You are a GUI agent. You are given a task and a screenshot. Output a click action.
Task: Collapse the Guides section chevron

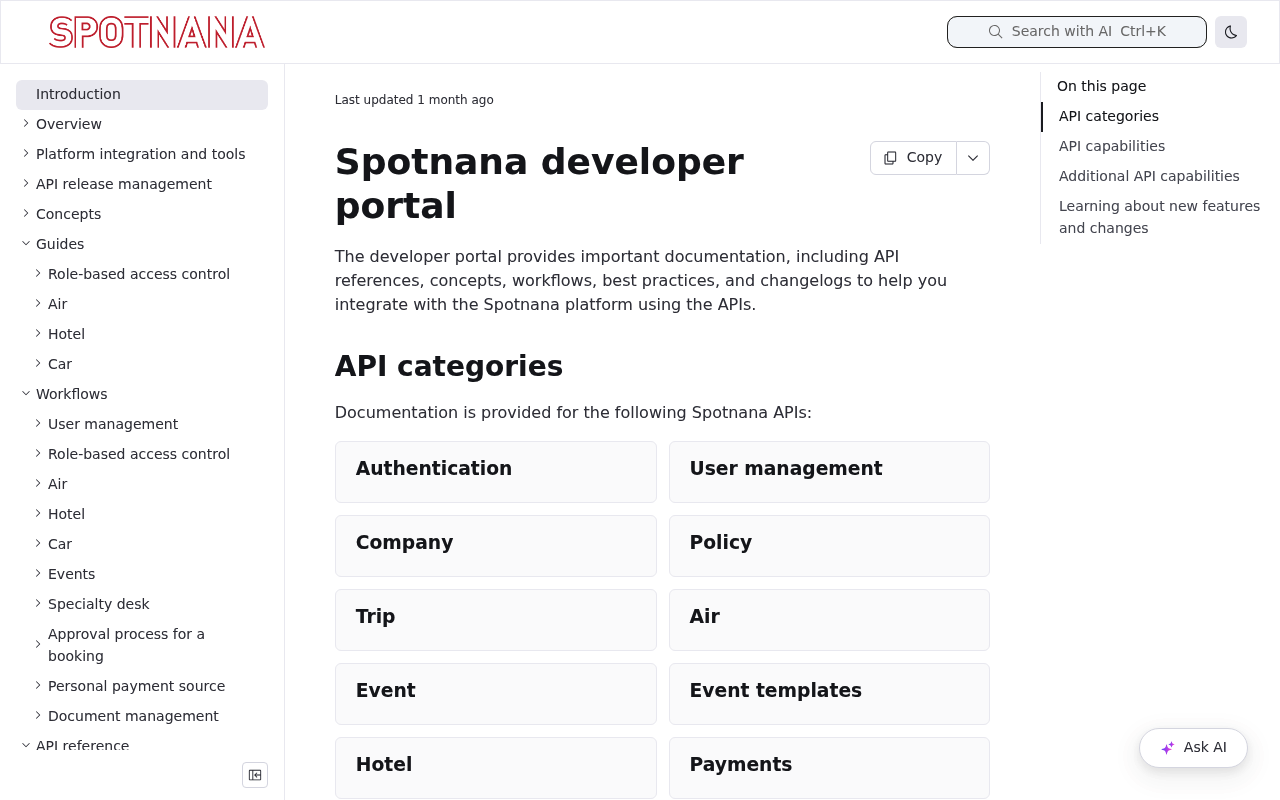tap(26, 244)
